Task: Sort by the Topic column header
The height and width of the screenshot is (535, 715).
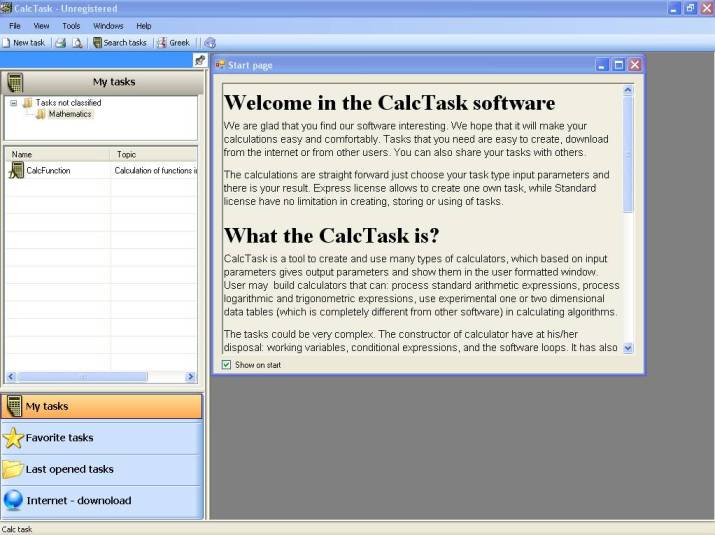Action: (x=154, y=154)
